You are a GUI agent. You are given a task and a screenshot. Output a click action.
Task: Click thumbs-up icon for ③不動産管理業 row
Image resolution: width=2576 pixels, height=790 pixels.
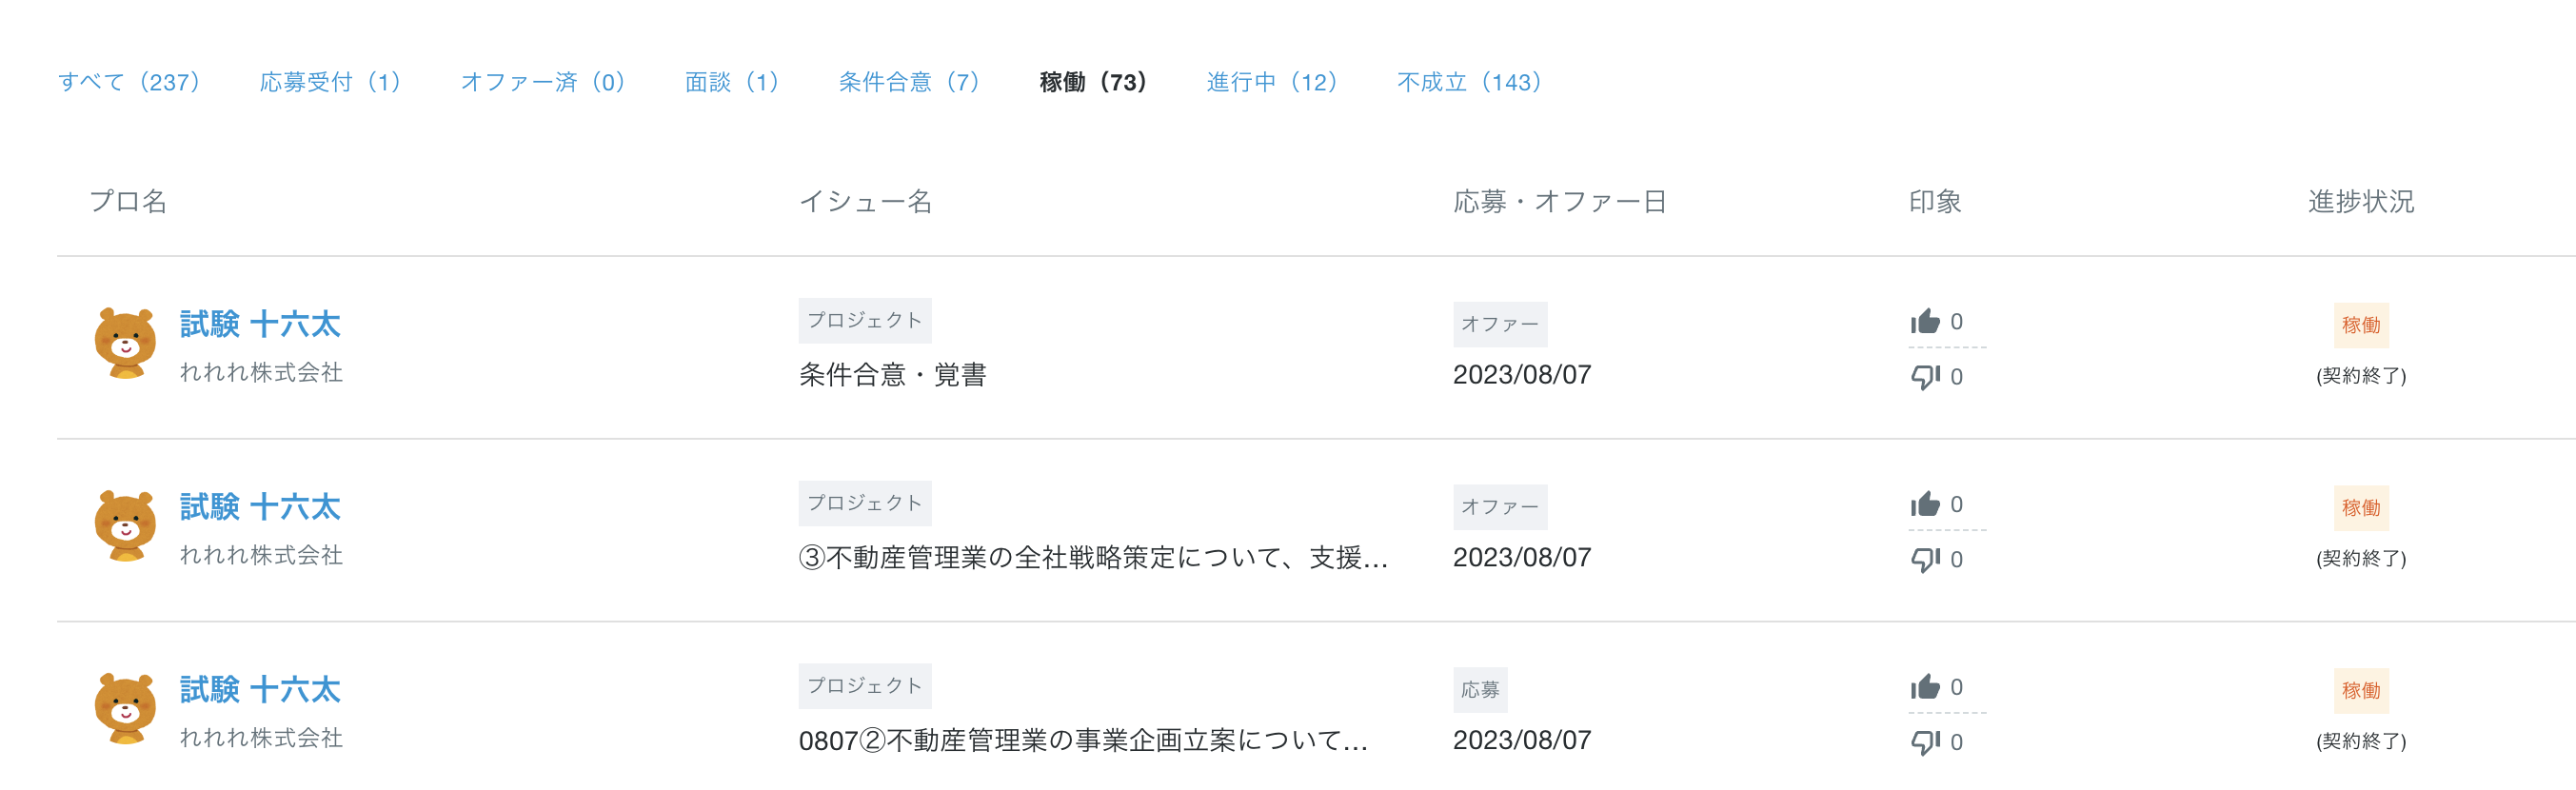click(x=1924, y=504)
